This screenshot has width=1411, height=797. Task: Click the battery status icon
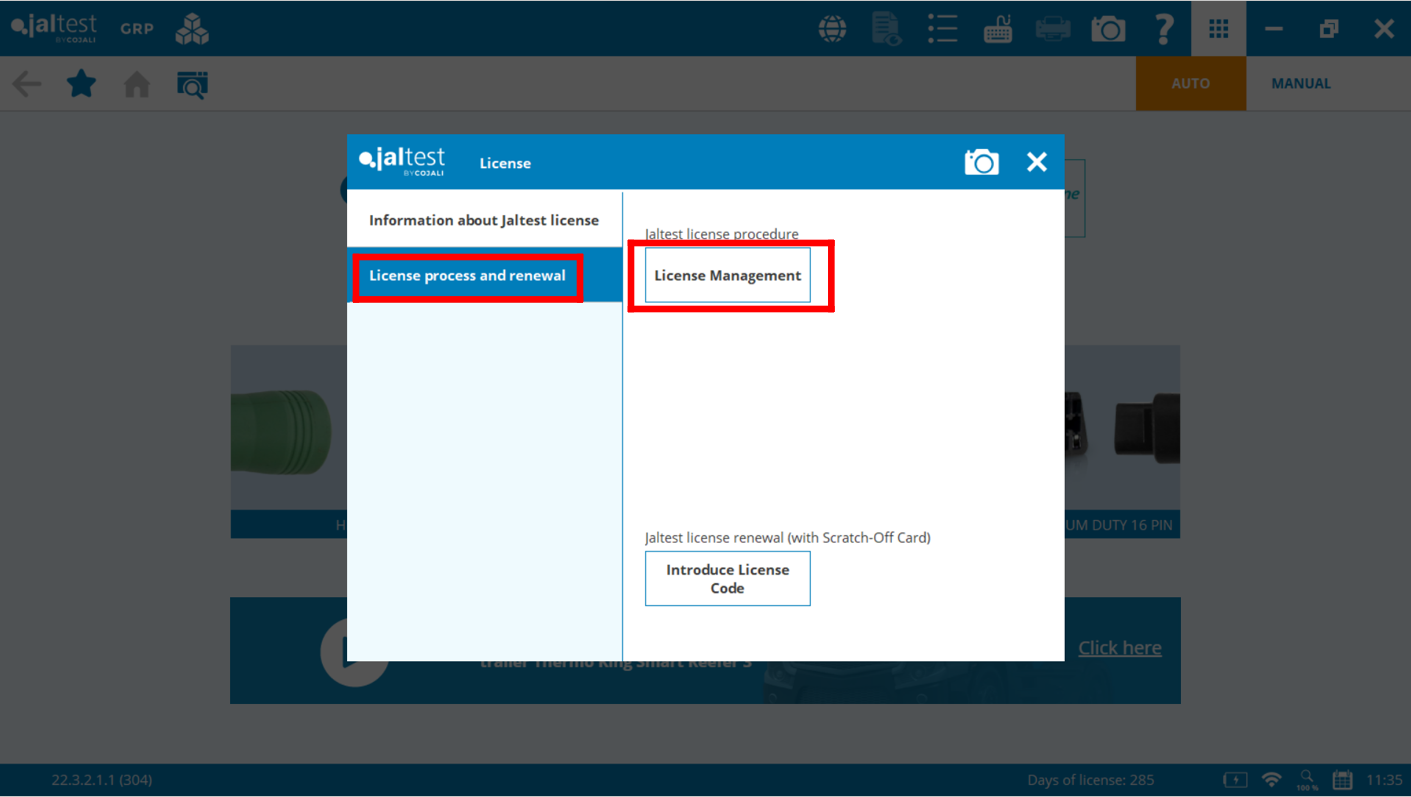click(1235, 780)
